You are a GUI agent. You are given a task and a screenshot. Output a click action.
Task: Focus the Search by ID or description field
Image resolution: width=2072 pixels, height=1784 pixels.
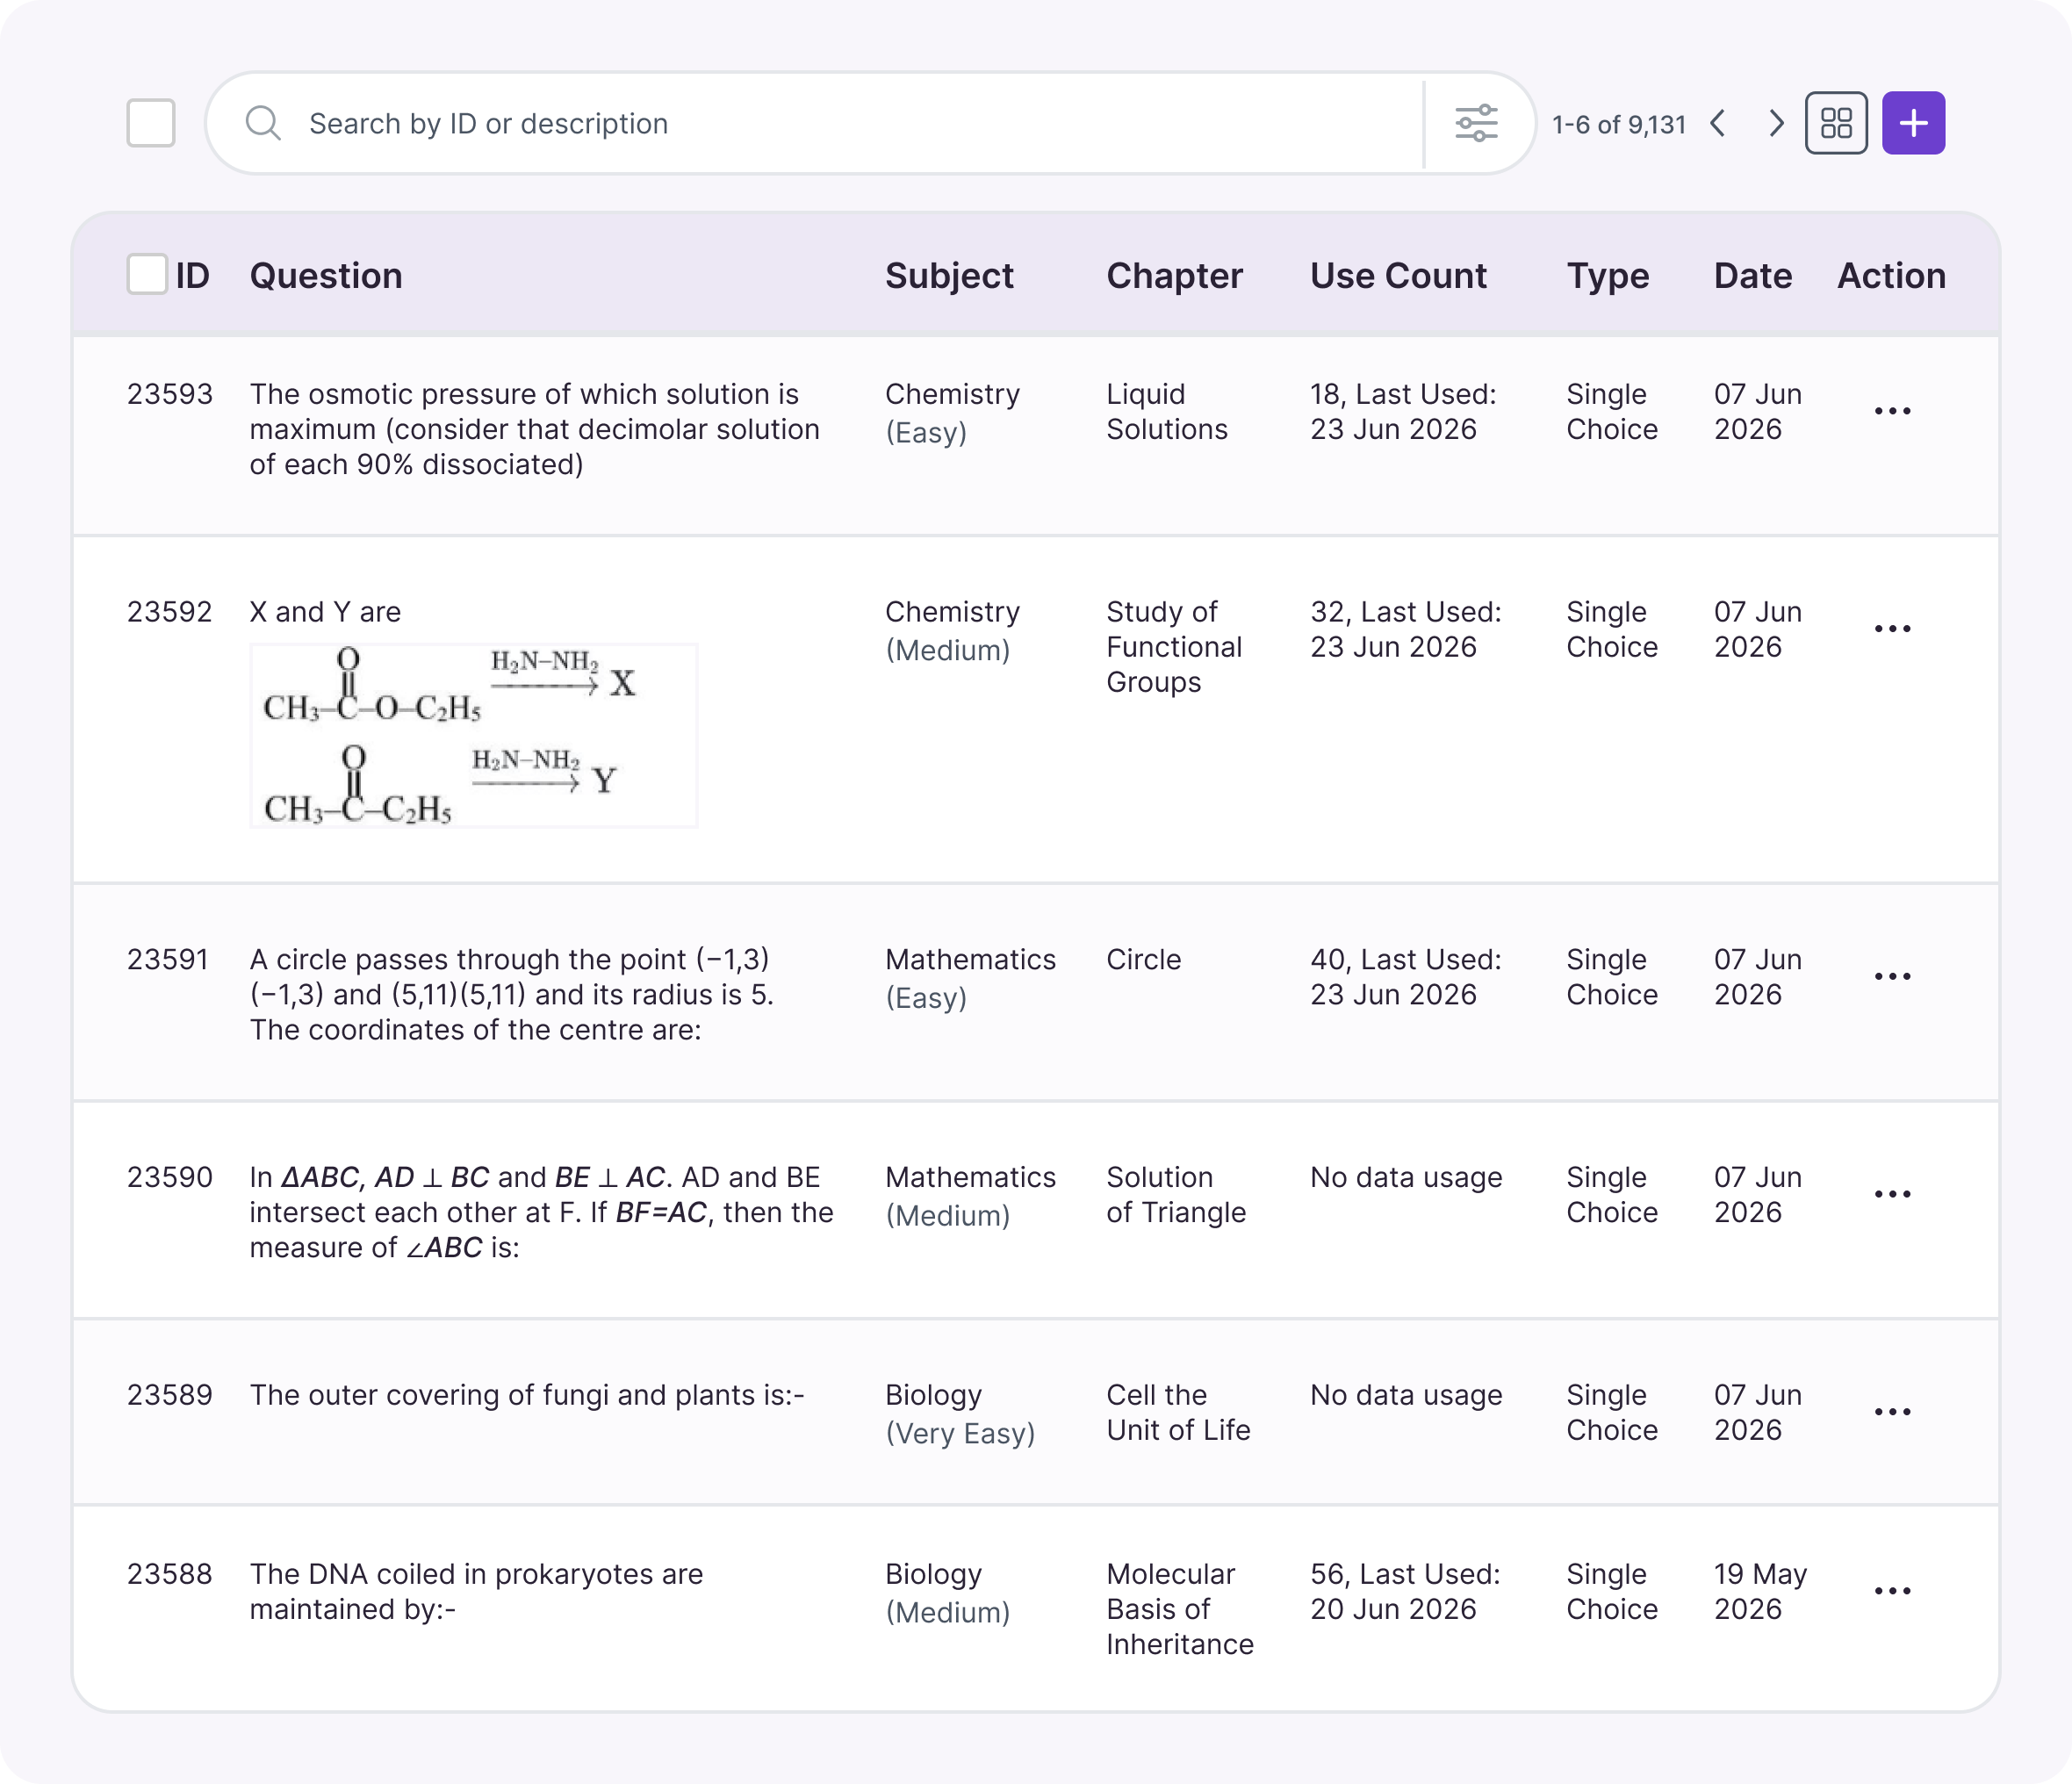tap(815, 123)
